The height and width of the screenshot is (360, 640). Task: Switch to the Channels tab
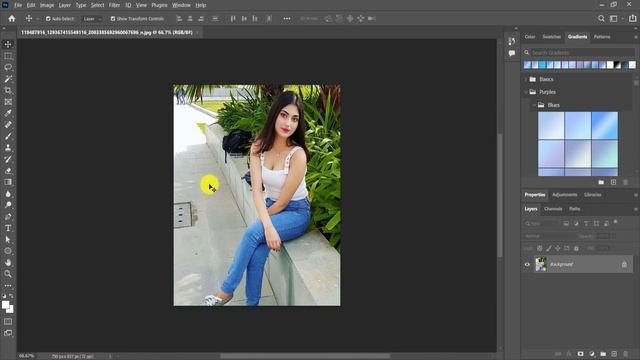(553, 209)
